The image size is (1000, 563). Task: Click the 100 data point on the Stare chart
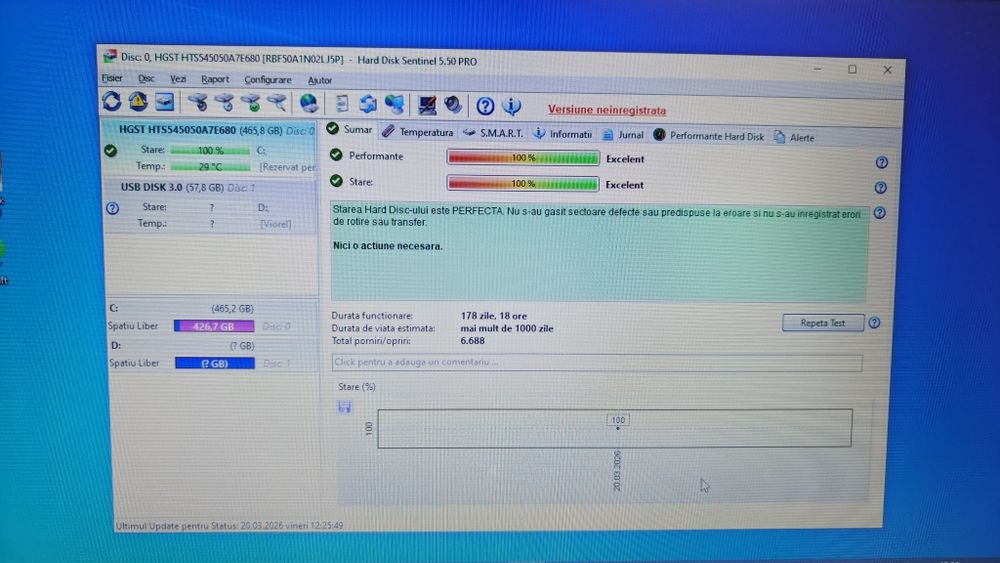click(617, 428)
